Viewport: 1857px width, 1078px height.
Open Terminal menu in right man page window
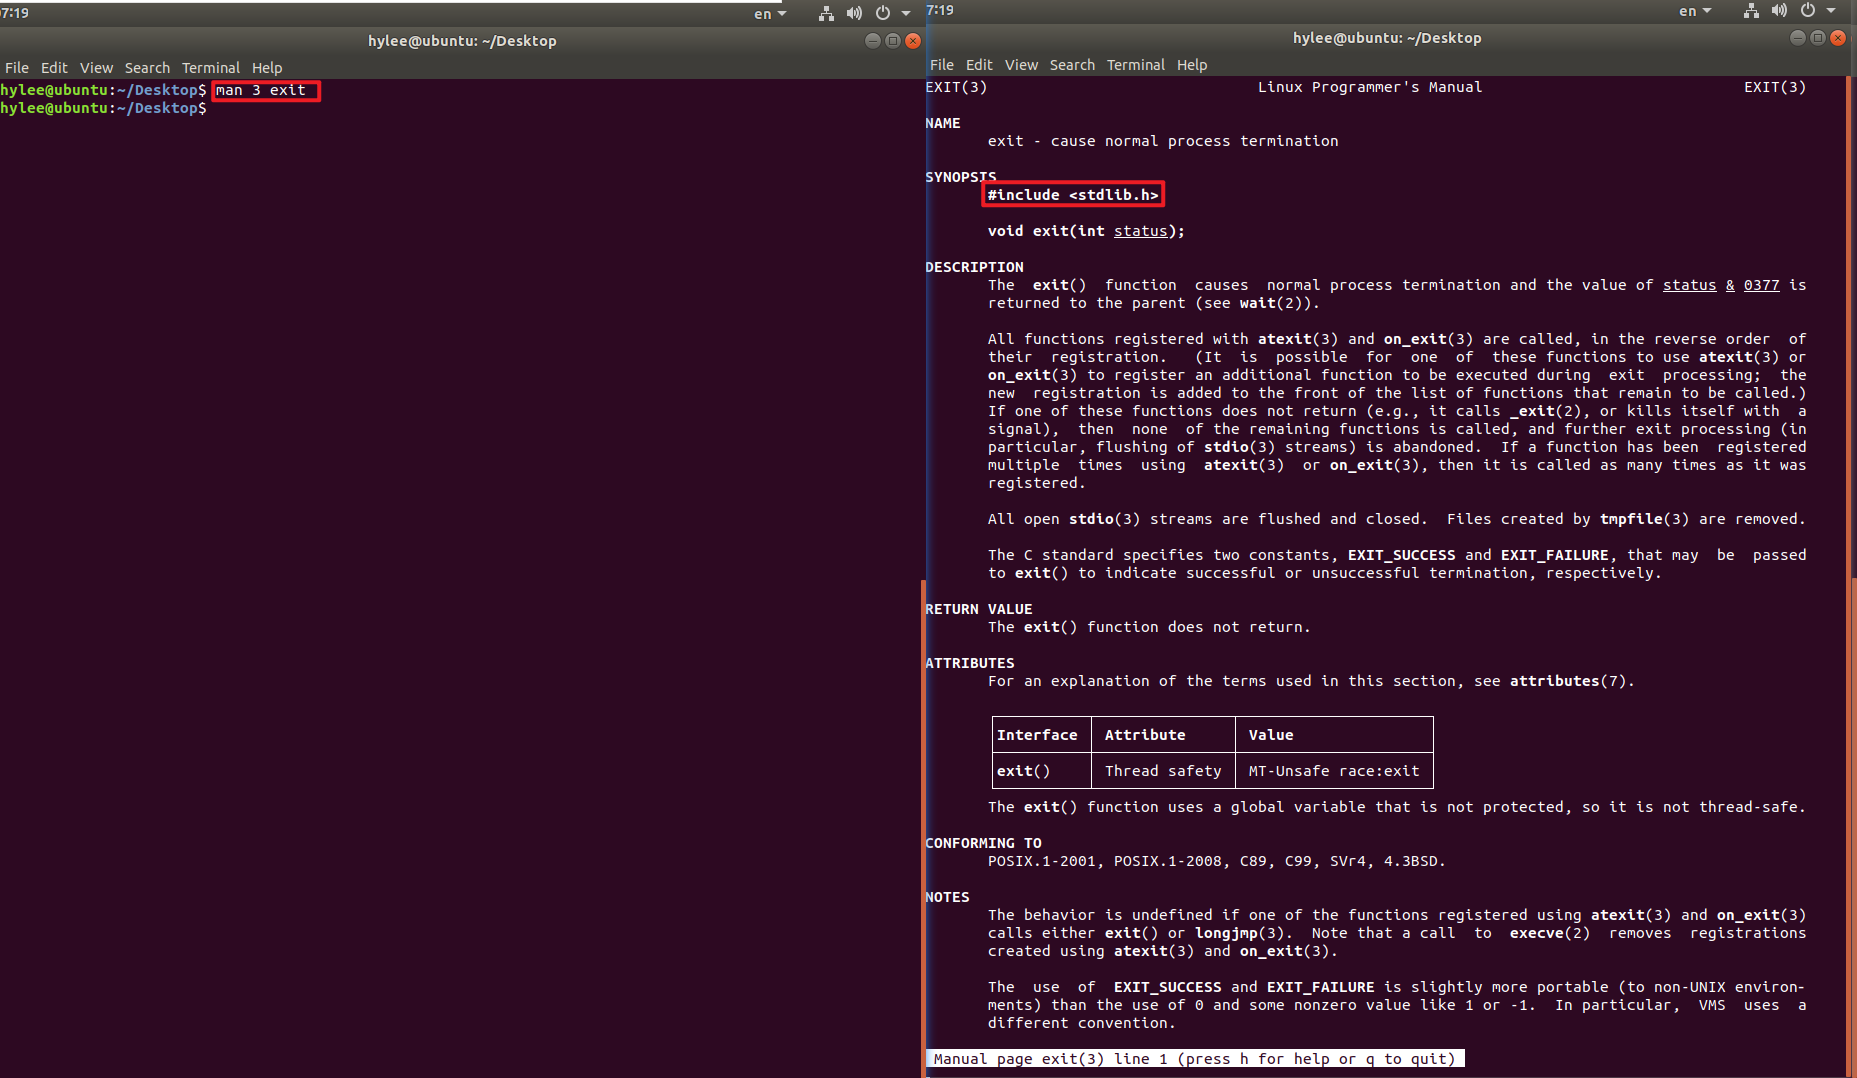point(1136,65)
